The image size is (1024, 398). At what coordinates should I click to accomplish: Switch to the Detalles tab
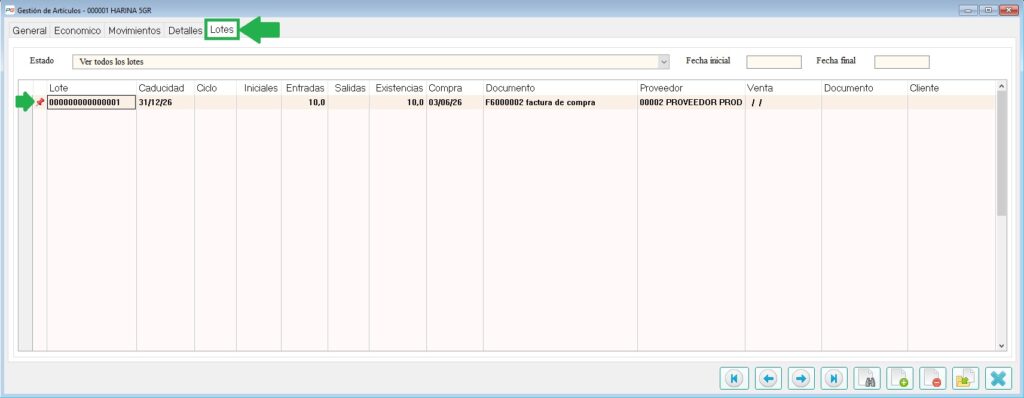coord(185,31)
